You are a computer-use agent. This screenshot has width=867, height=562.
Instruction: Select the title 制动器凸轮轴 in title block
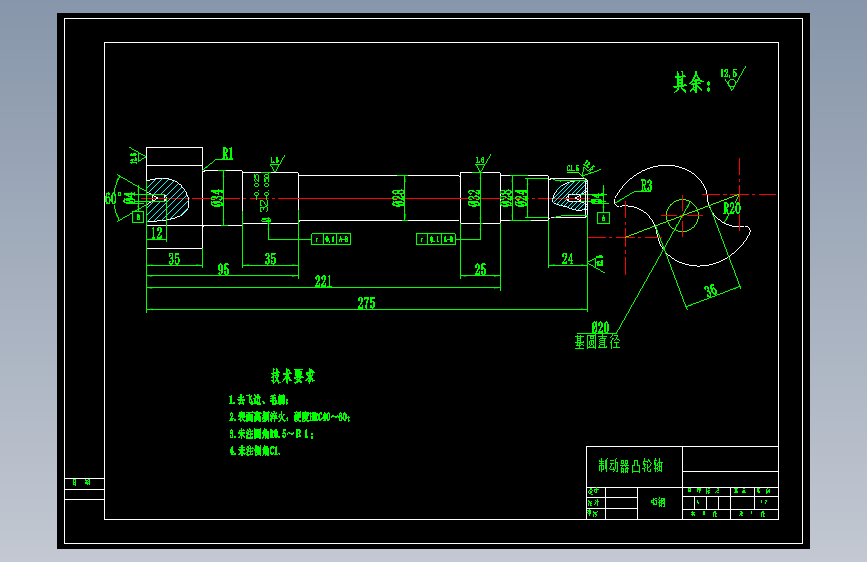point(630,466)
